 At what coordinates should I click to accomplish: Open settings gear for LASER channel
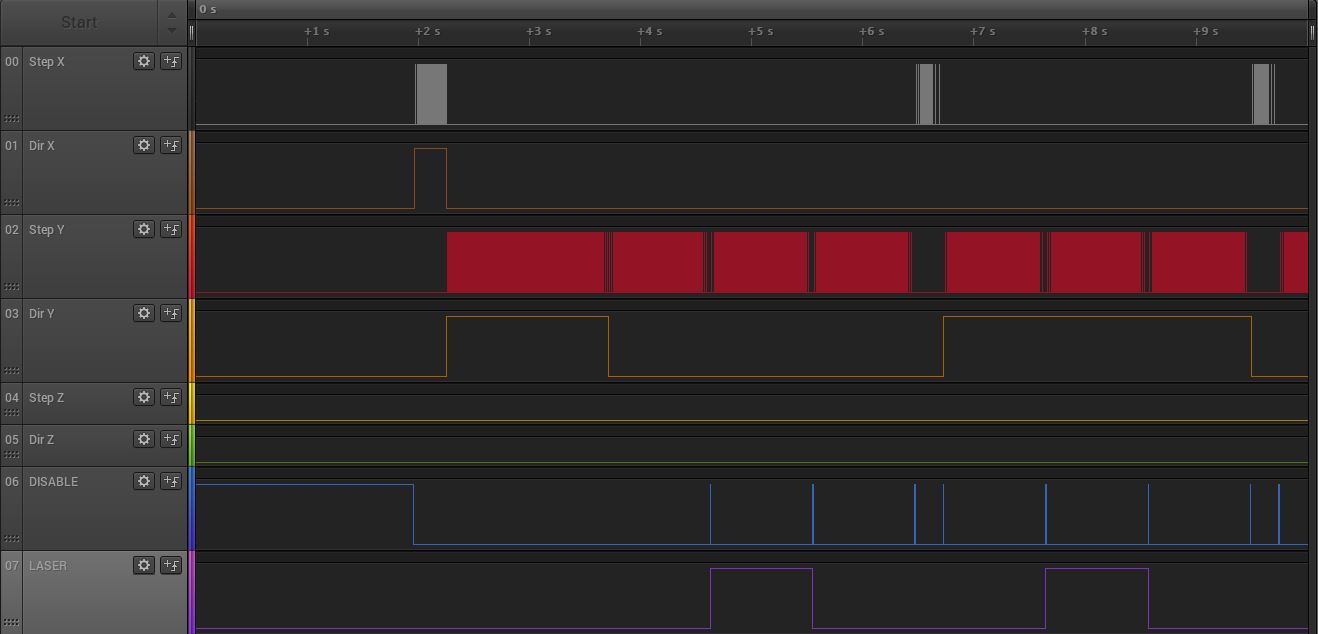[x=144, y=565]
